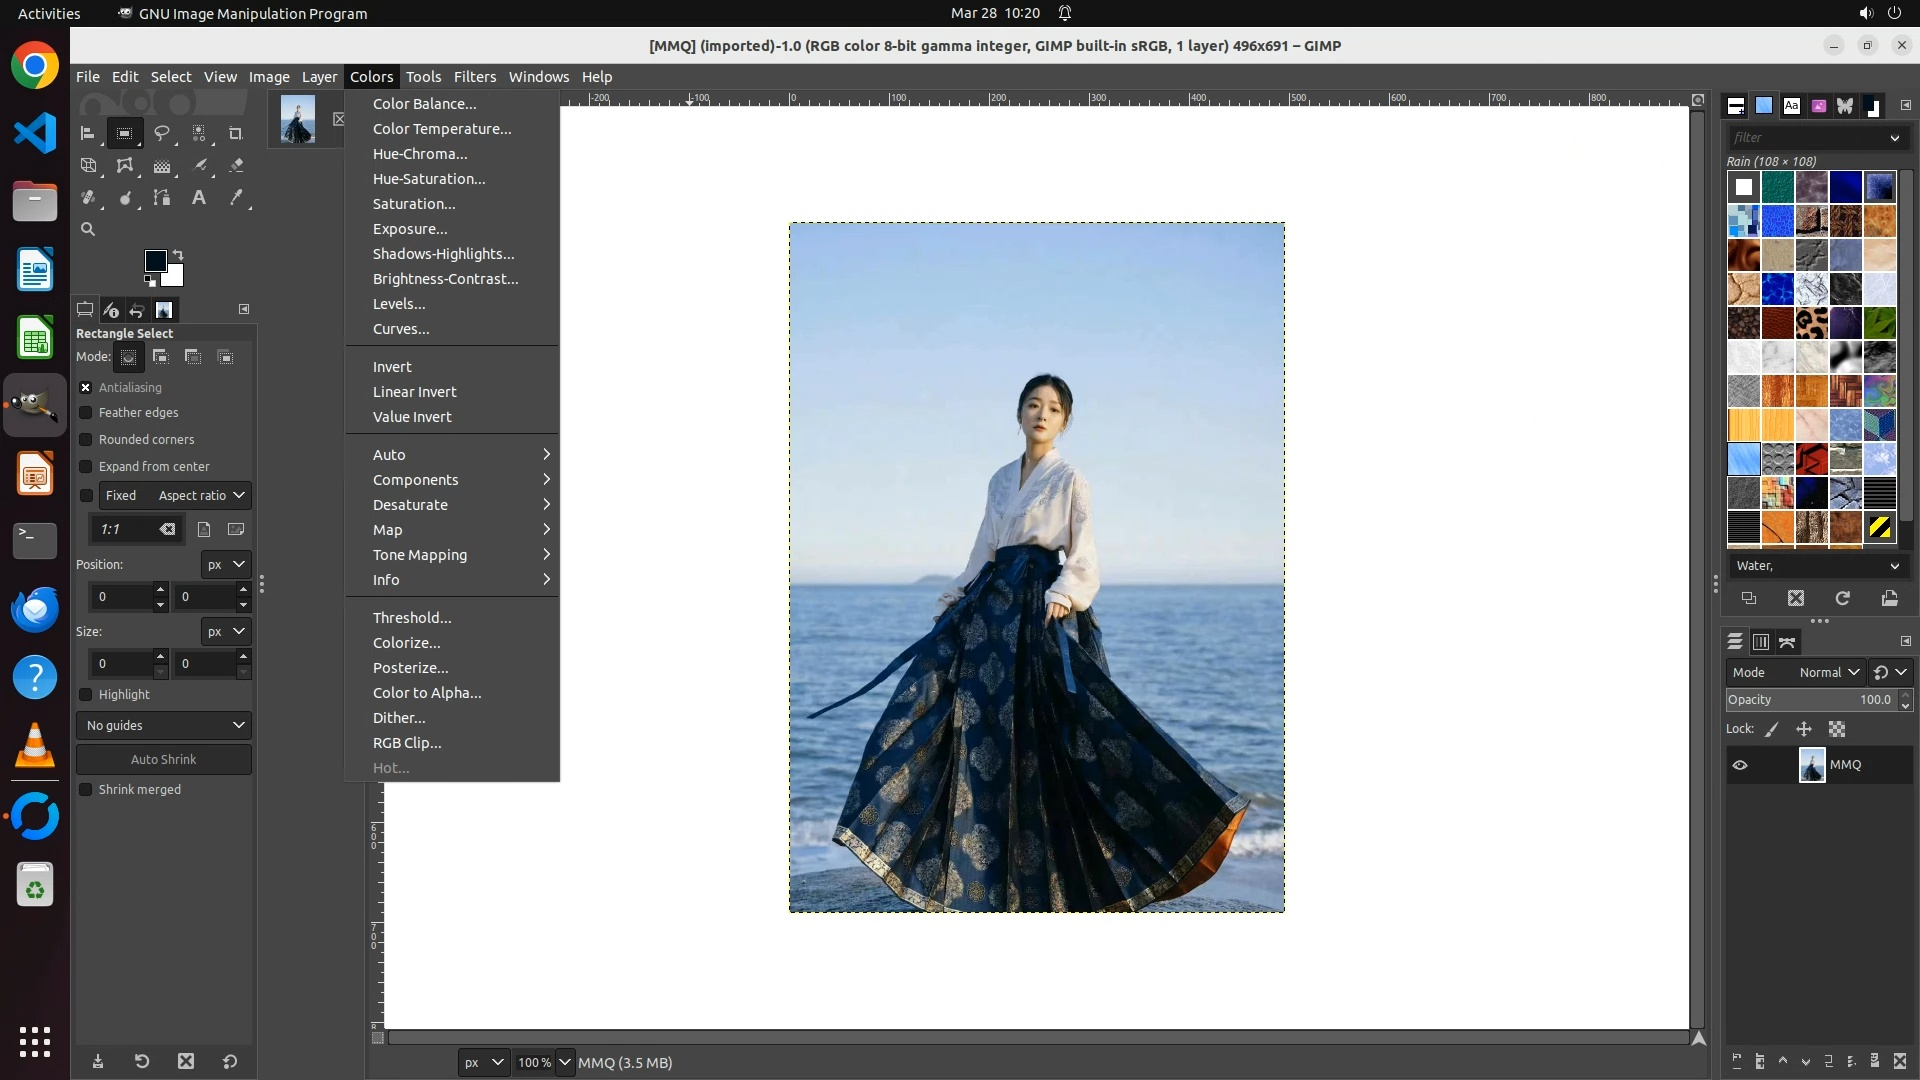The image size is (1920, 1080).
Task: Select the Free Select lasso tool
Action: pos(161,133)
